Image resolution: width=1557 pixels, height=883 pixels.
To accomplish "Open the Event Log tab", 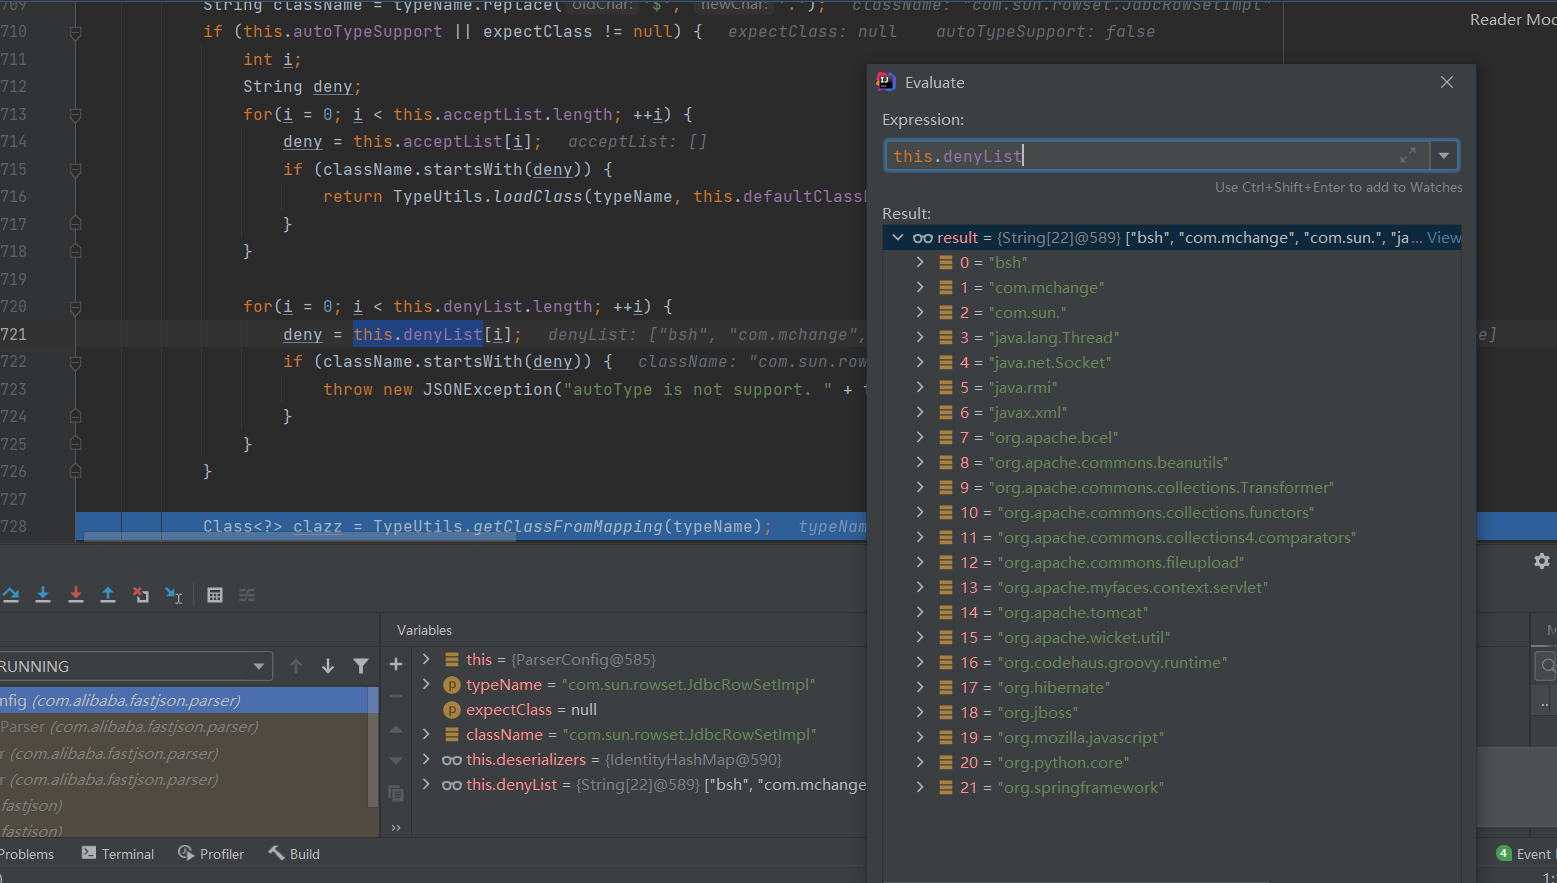I will point(1524,854).
